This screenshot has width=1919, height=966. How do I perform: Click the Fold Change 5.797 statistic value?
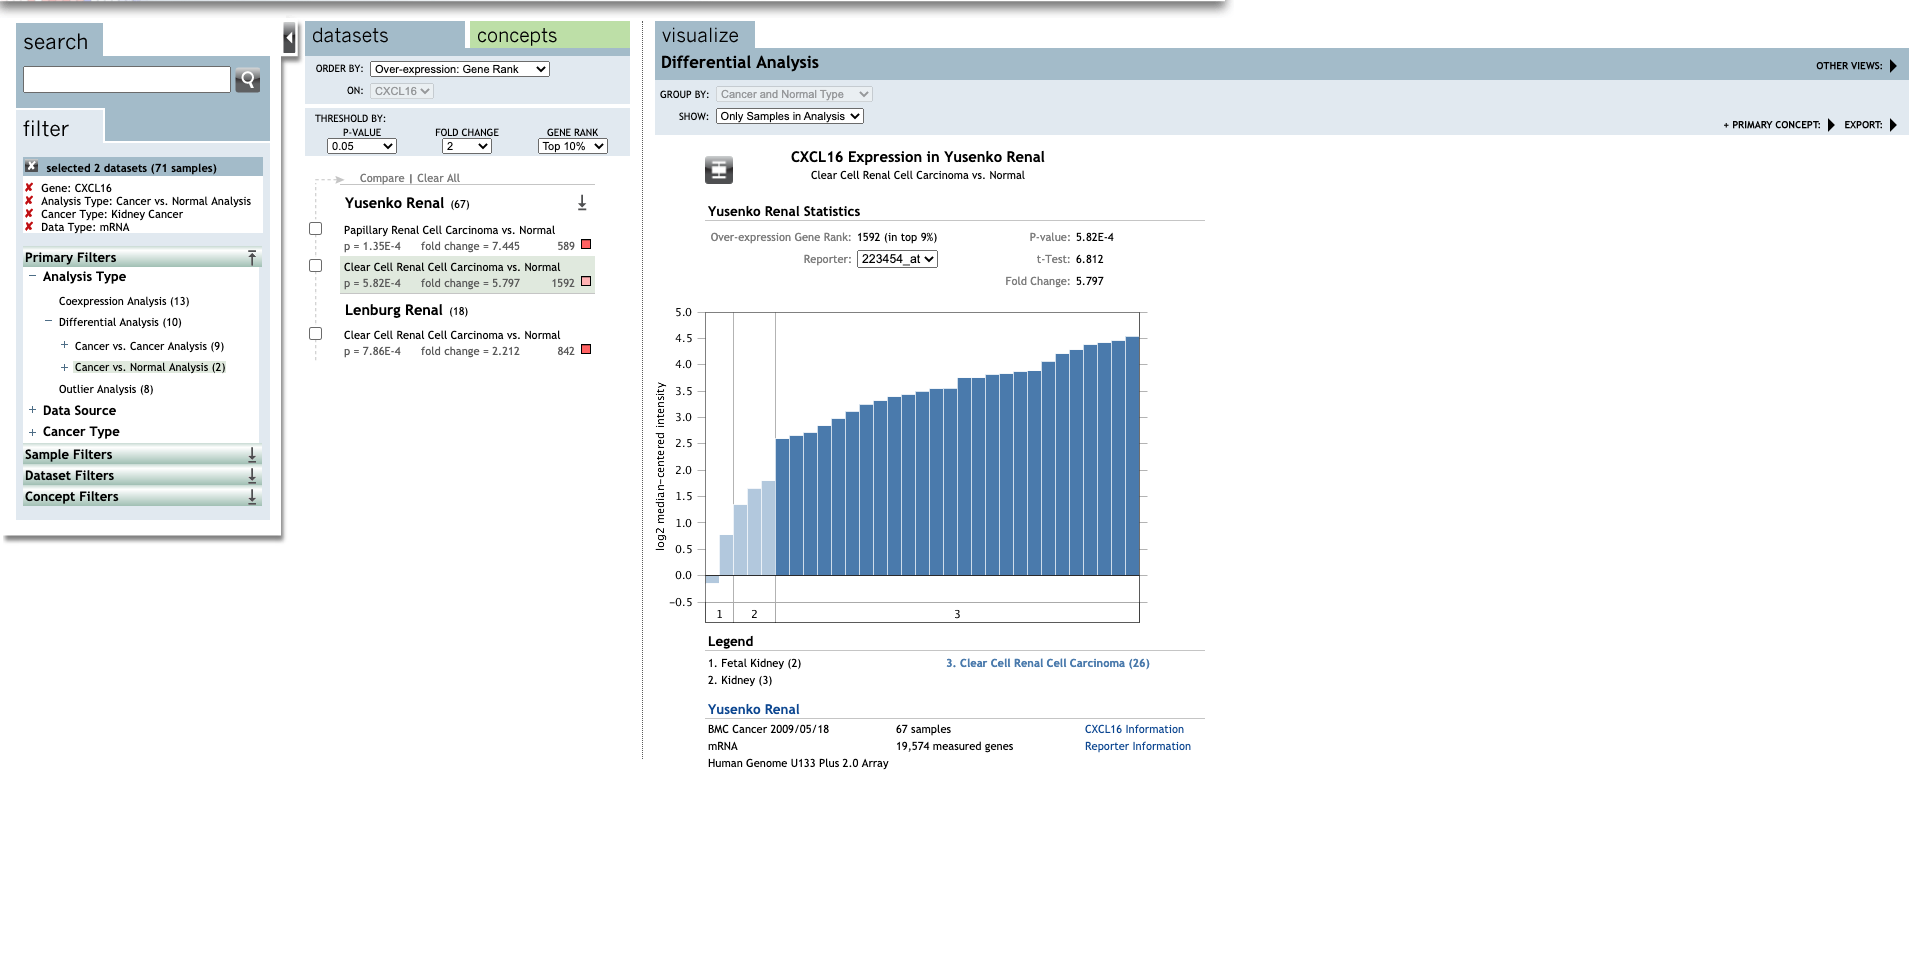(x=1090, y=281)
